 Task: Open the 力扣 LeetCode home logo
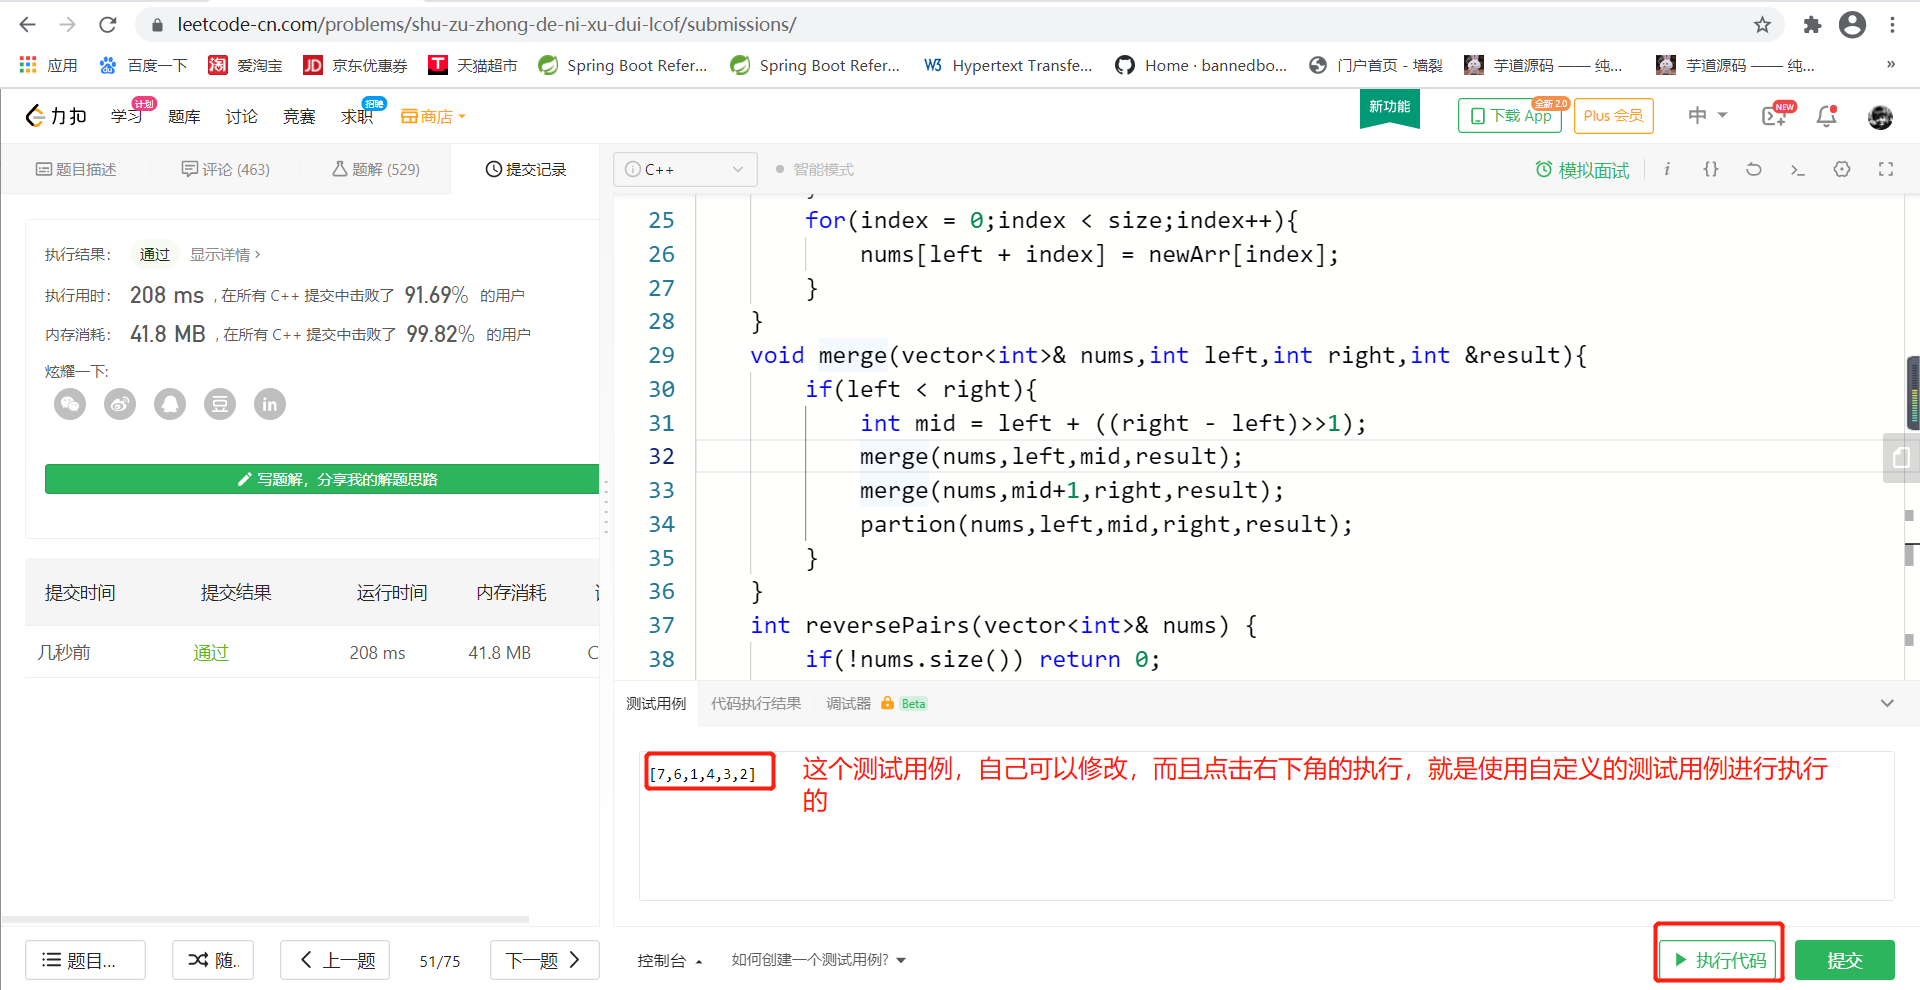56,116
